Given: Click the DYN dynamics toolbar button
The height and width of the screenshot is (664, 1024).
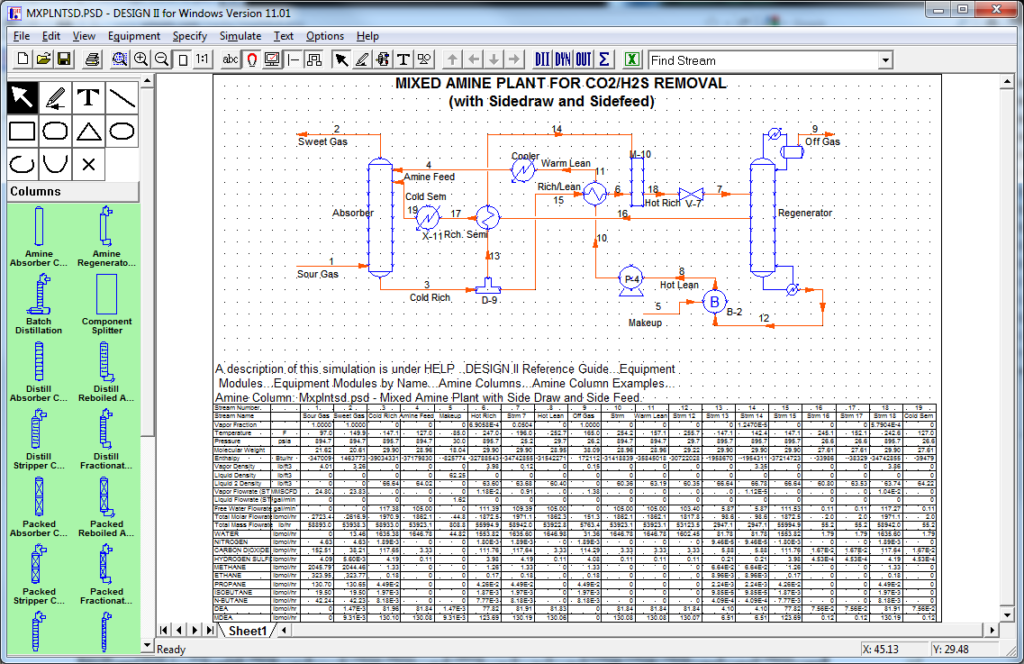Looking at the screenshot, I should pos(563,59).
